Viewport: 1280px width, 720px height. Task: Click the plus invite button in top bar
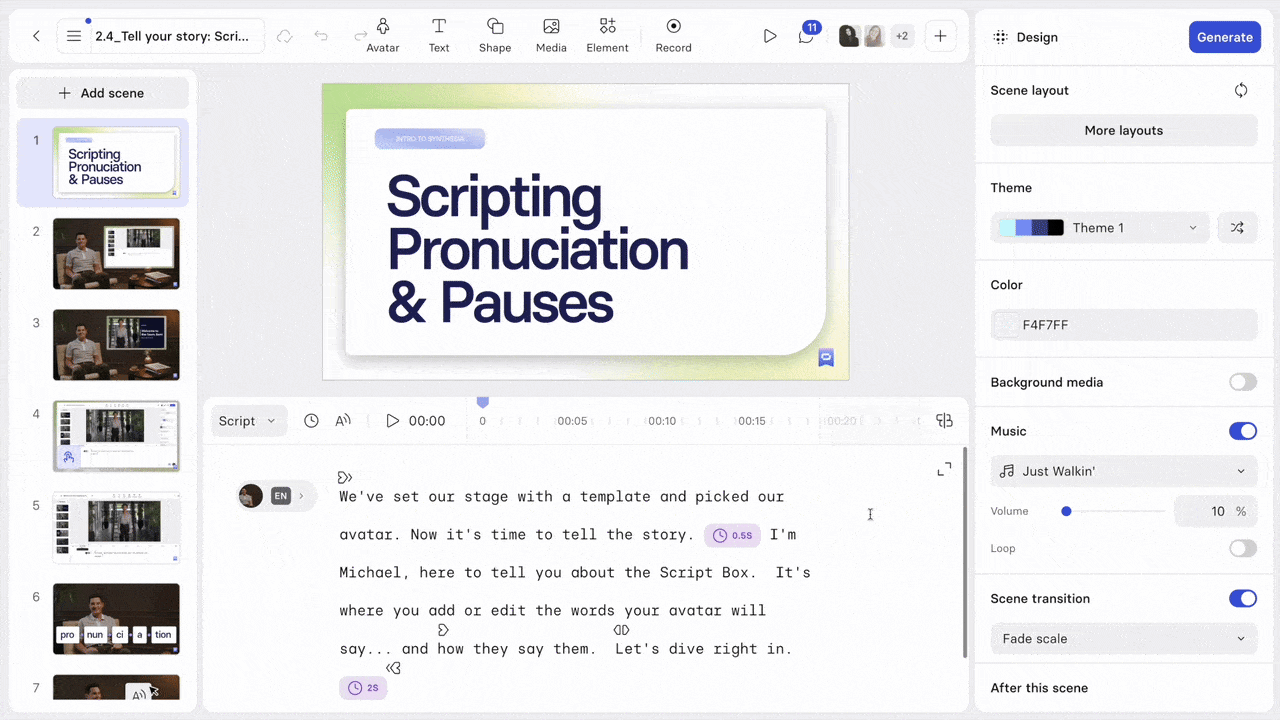[x=940, y=36]
